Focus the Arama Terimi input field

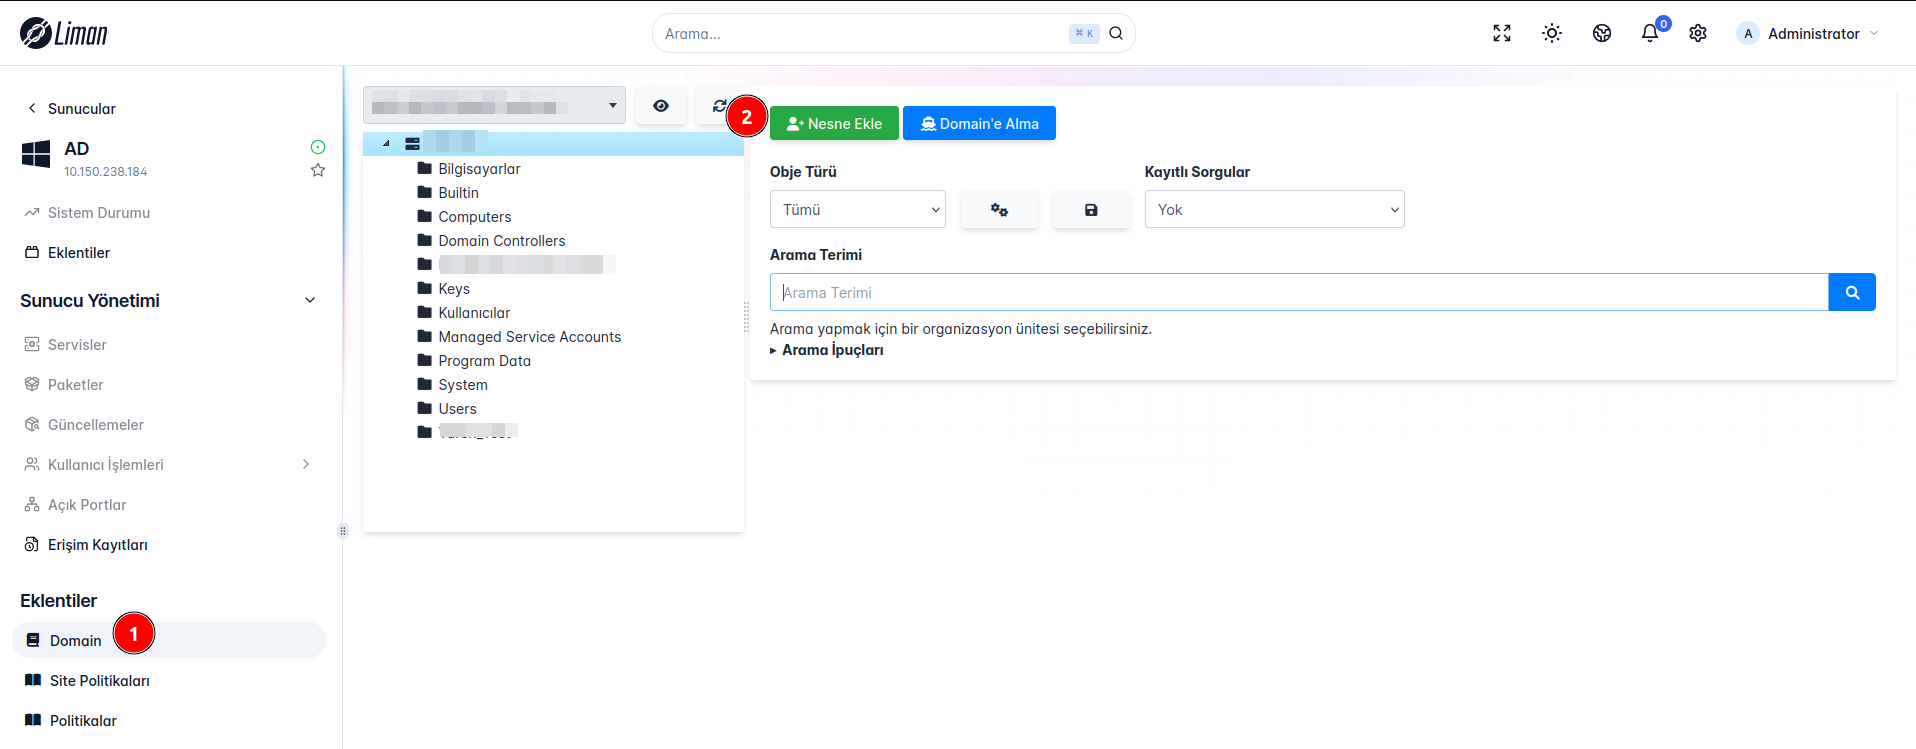coord(1299,292)
